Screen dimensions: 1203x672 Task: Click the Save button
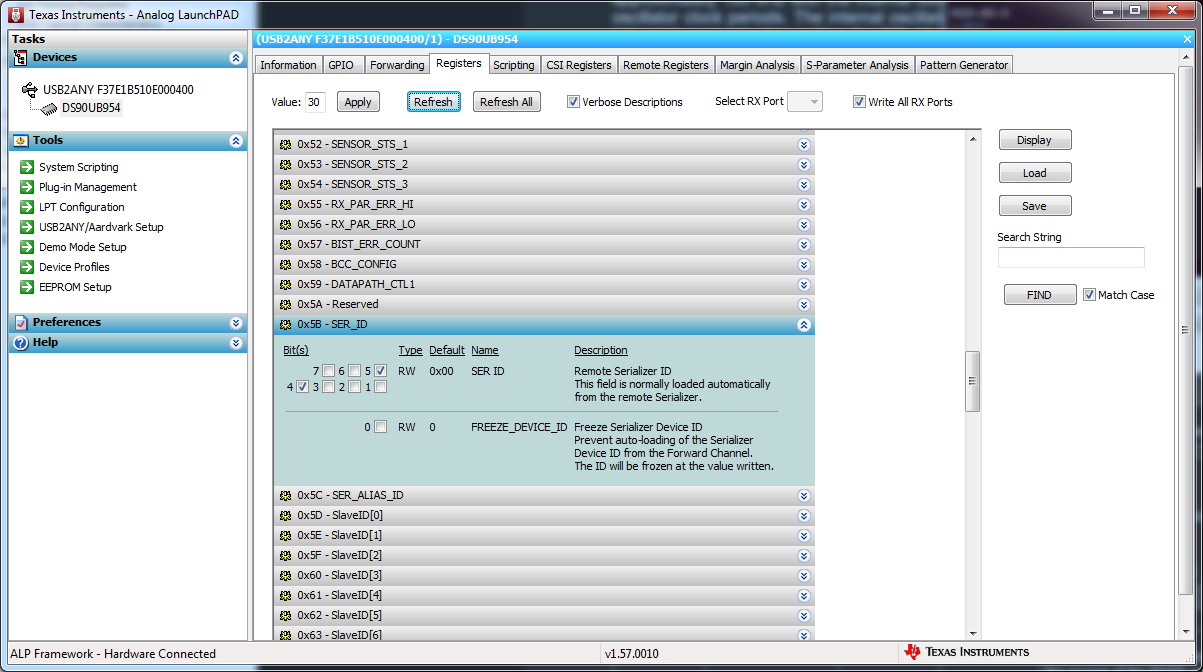point(1035,206)
